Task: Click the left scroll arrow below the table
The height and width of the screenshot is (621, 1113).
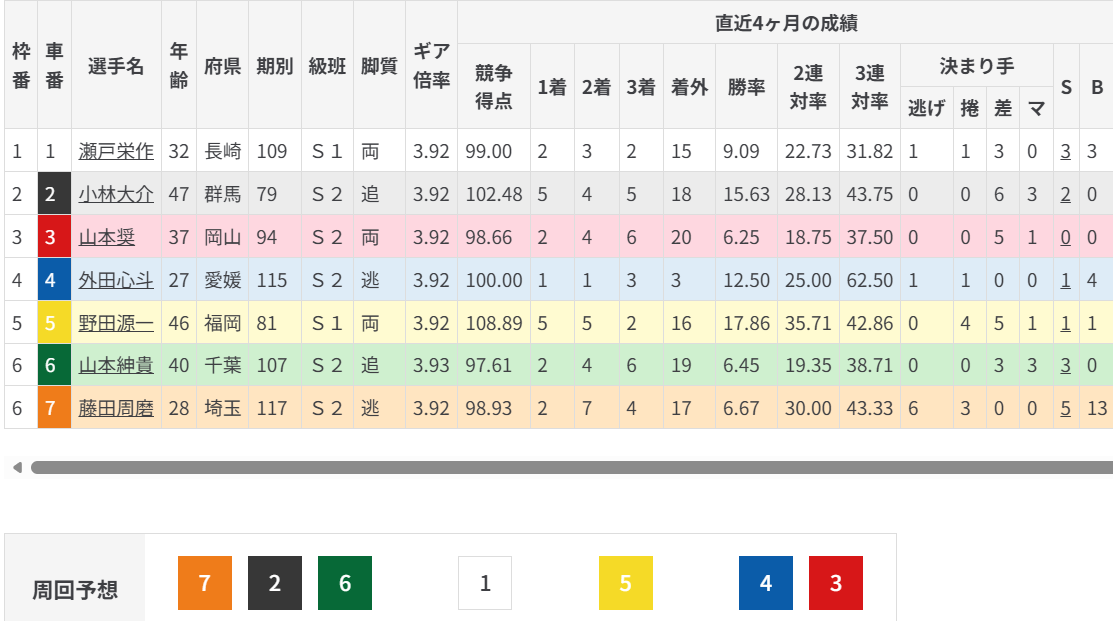Action: [15, 467]
